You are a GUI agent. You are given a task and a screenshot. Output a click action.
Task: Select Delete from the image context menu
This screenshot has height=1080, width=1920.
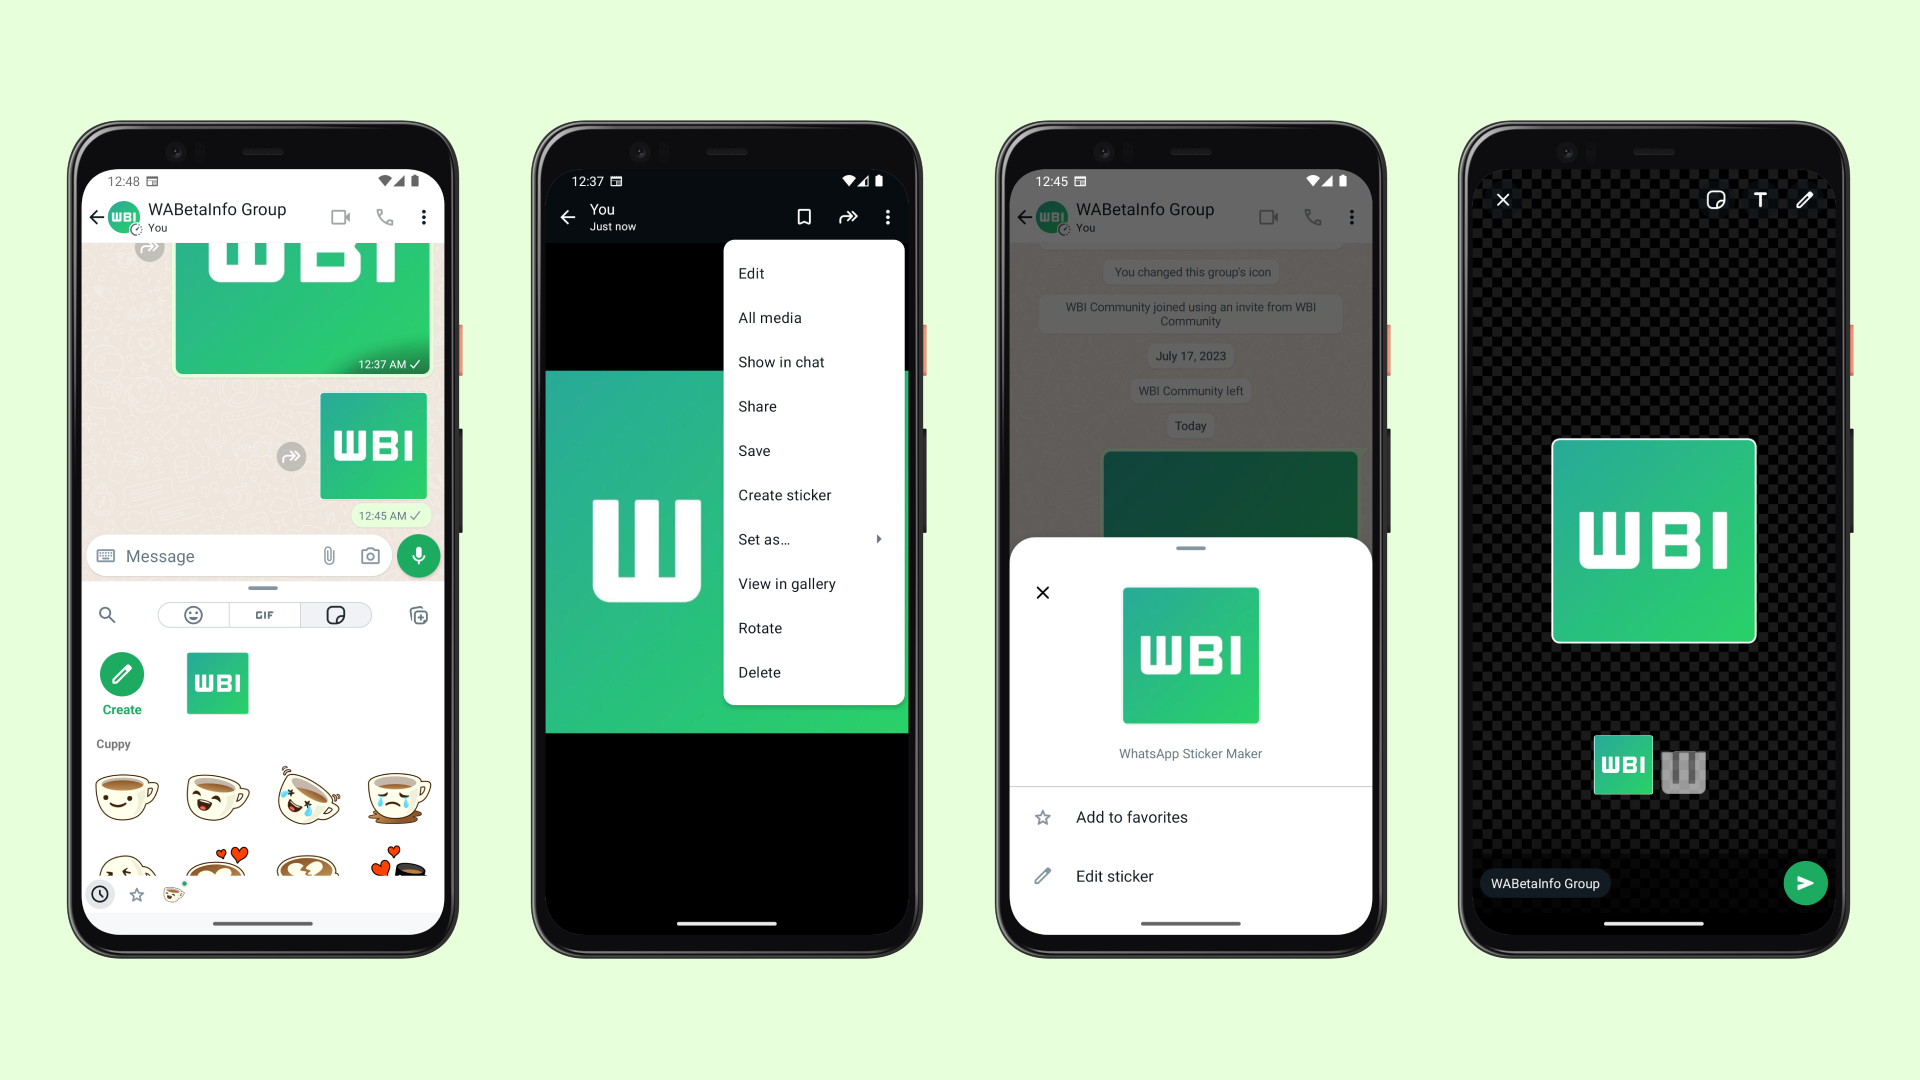[x=760, y=671]
